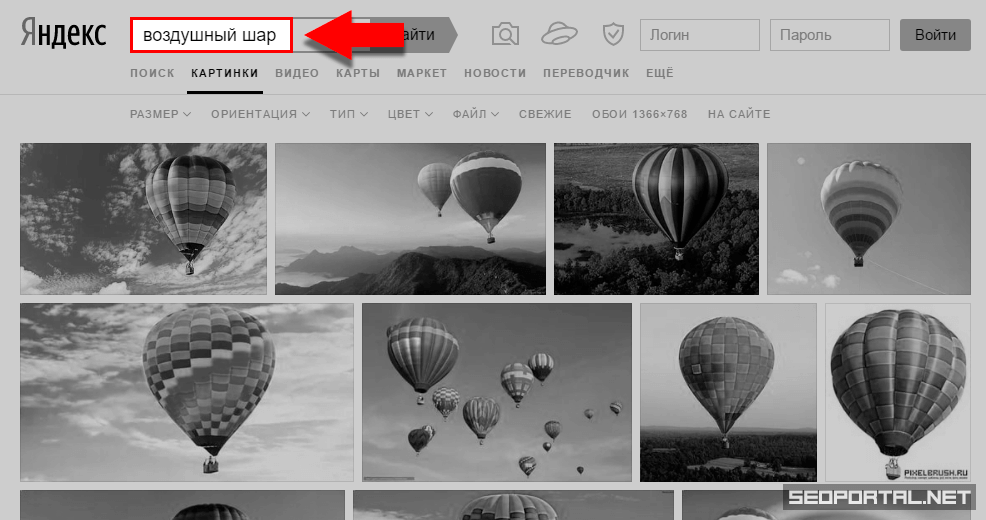Click the Пароль input field
The height and width of the screenshot is (520, 986).
[829, 36]
